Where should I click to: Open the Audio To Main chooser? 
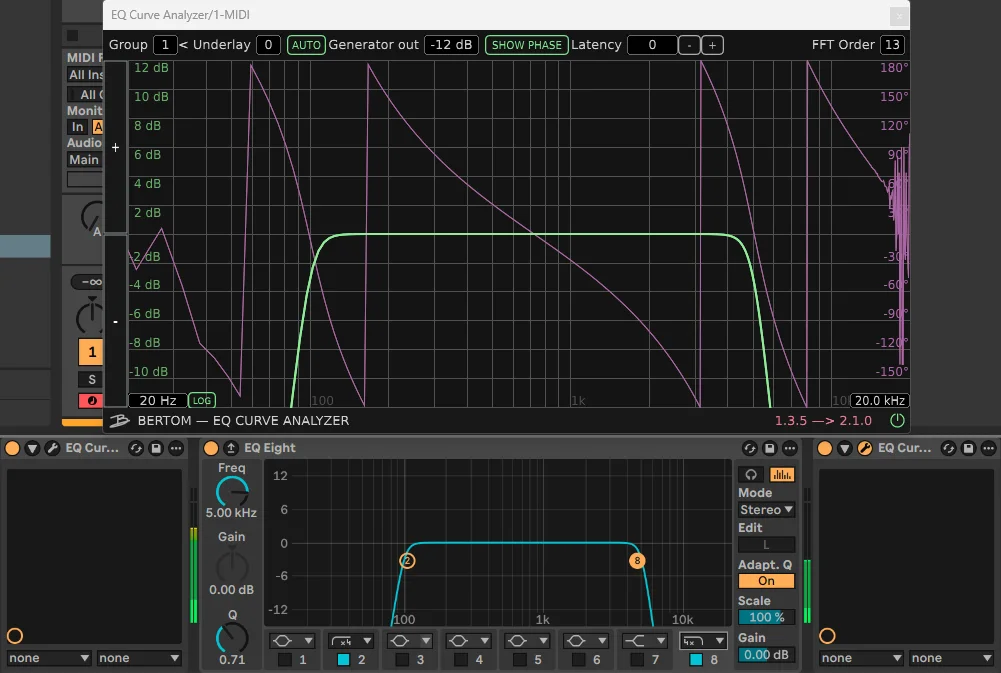pyautogui.click(x=84, y=159)
